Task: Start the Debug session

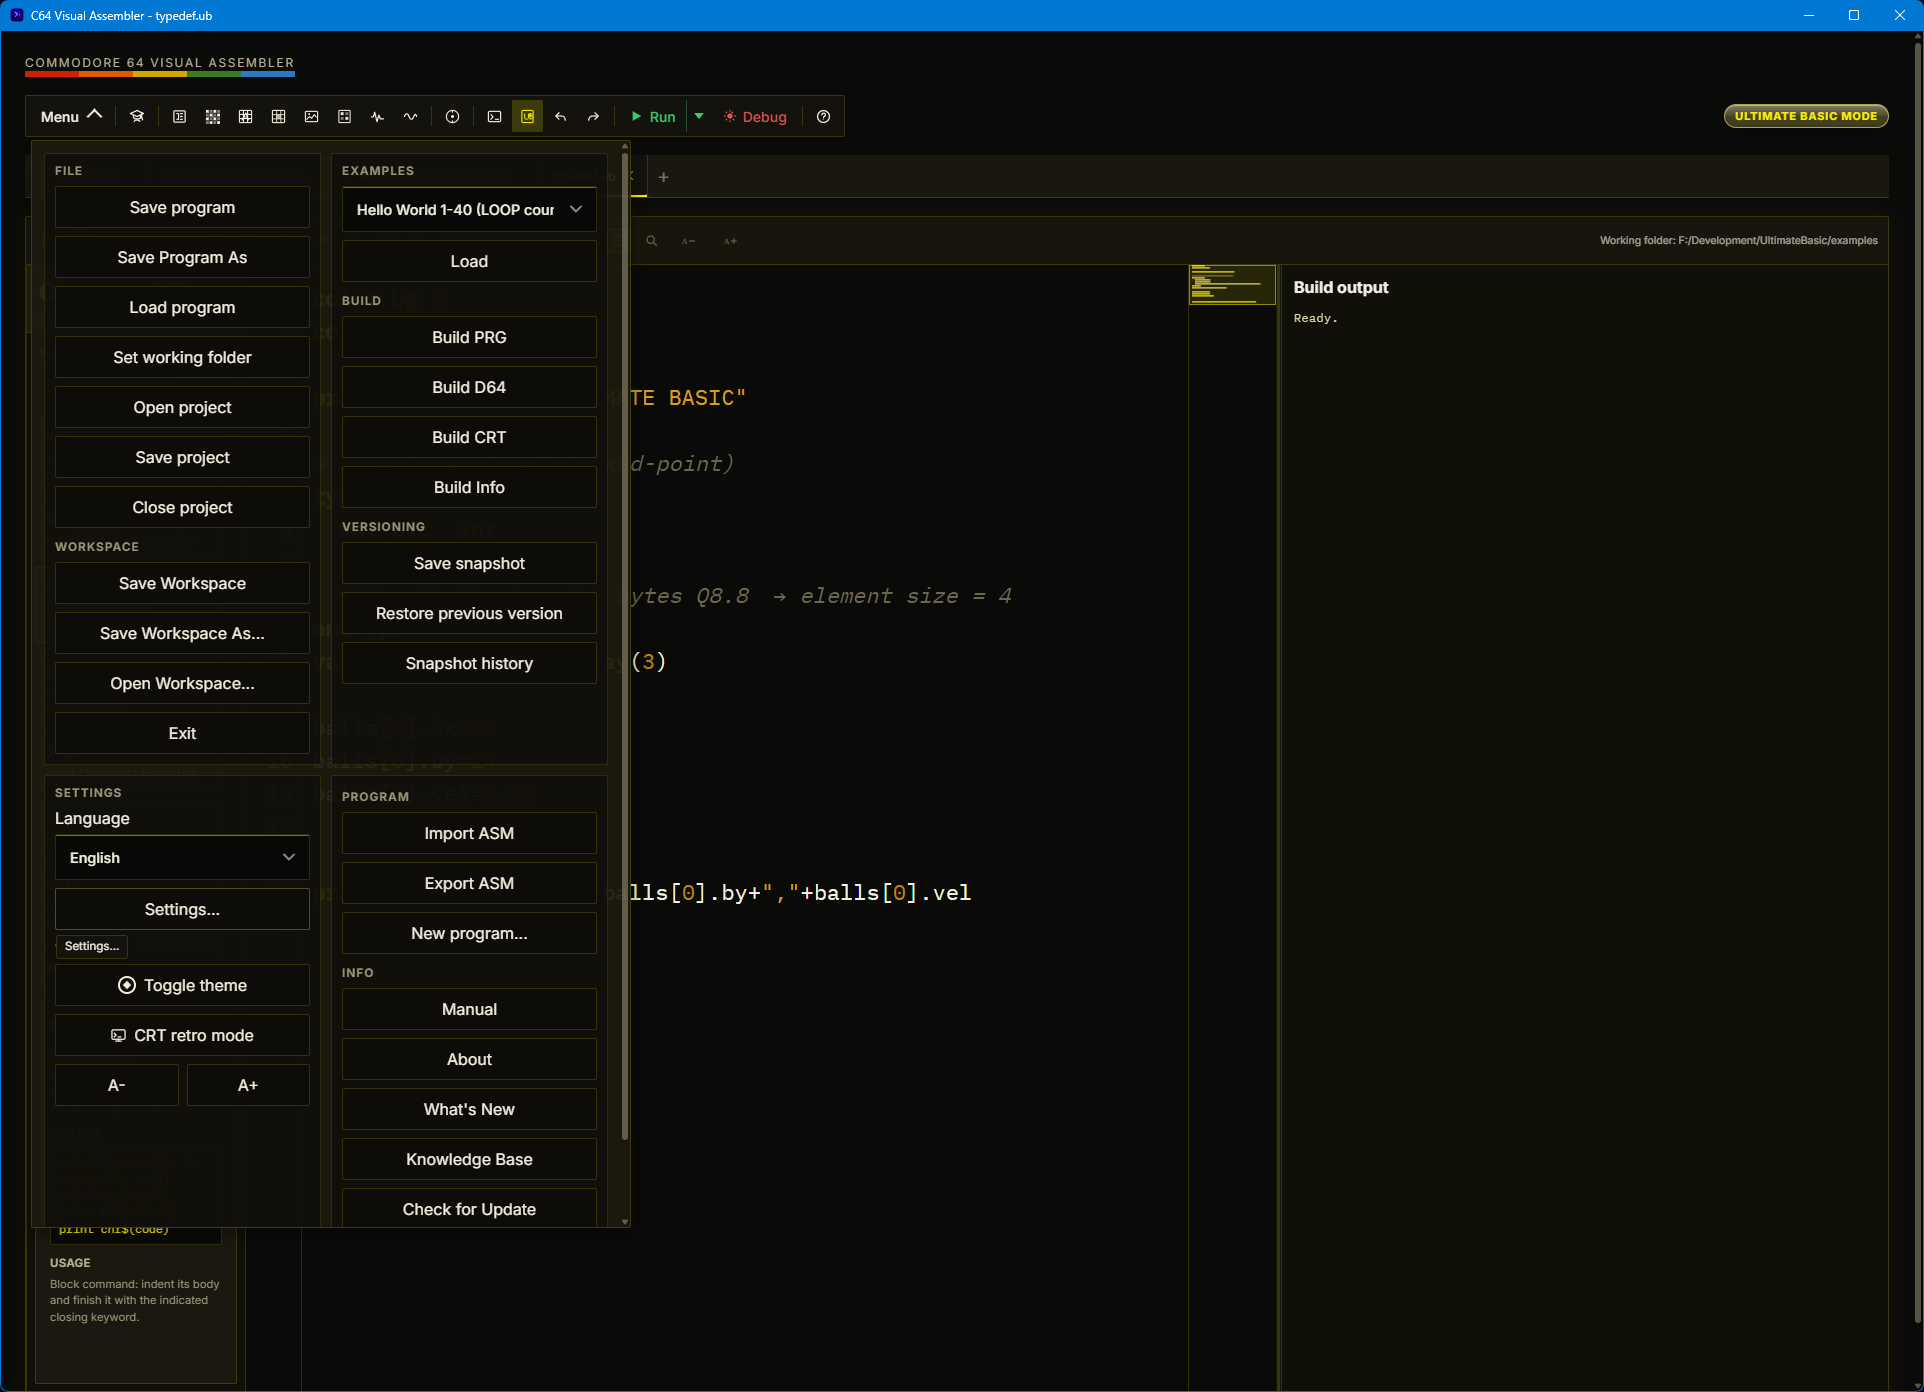Action: 756,117
